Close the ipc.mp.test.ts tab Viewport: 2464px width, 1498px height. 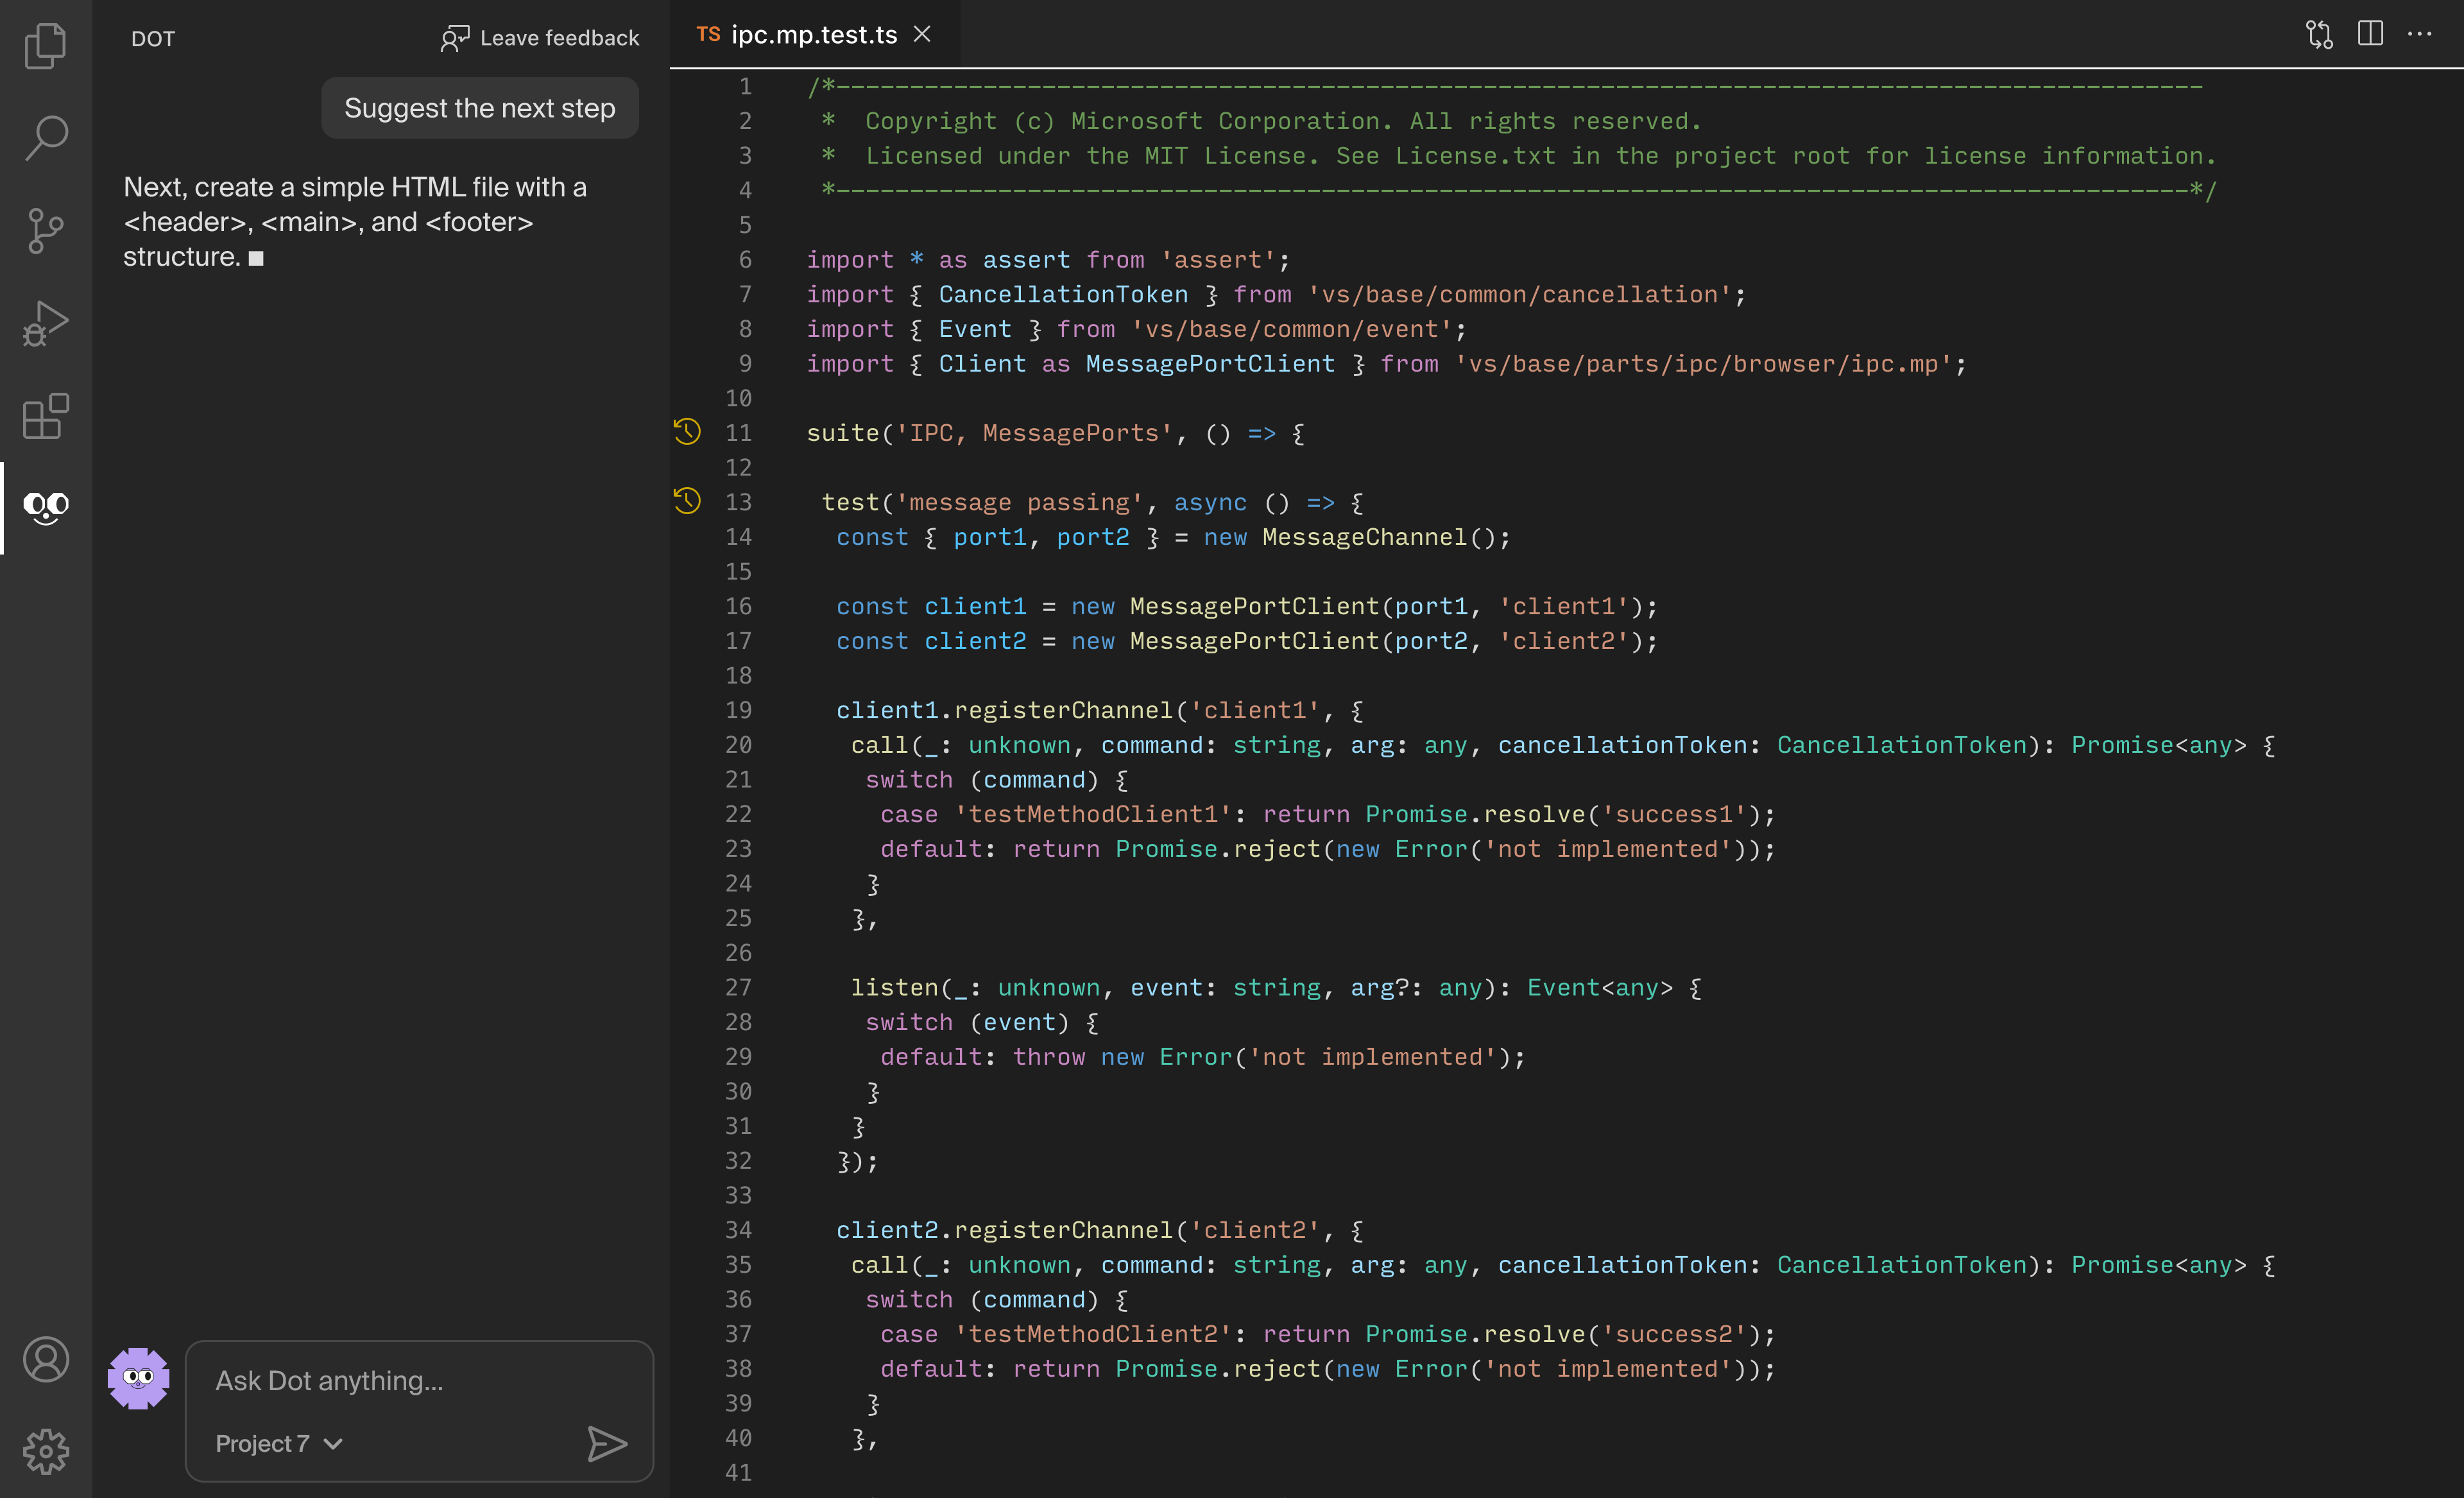[x=922, y=35]
